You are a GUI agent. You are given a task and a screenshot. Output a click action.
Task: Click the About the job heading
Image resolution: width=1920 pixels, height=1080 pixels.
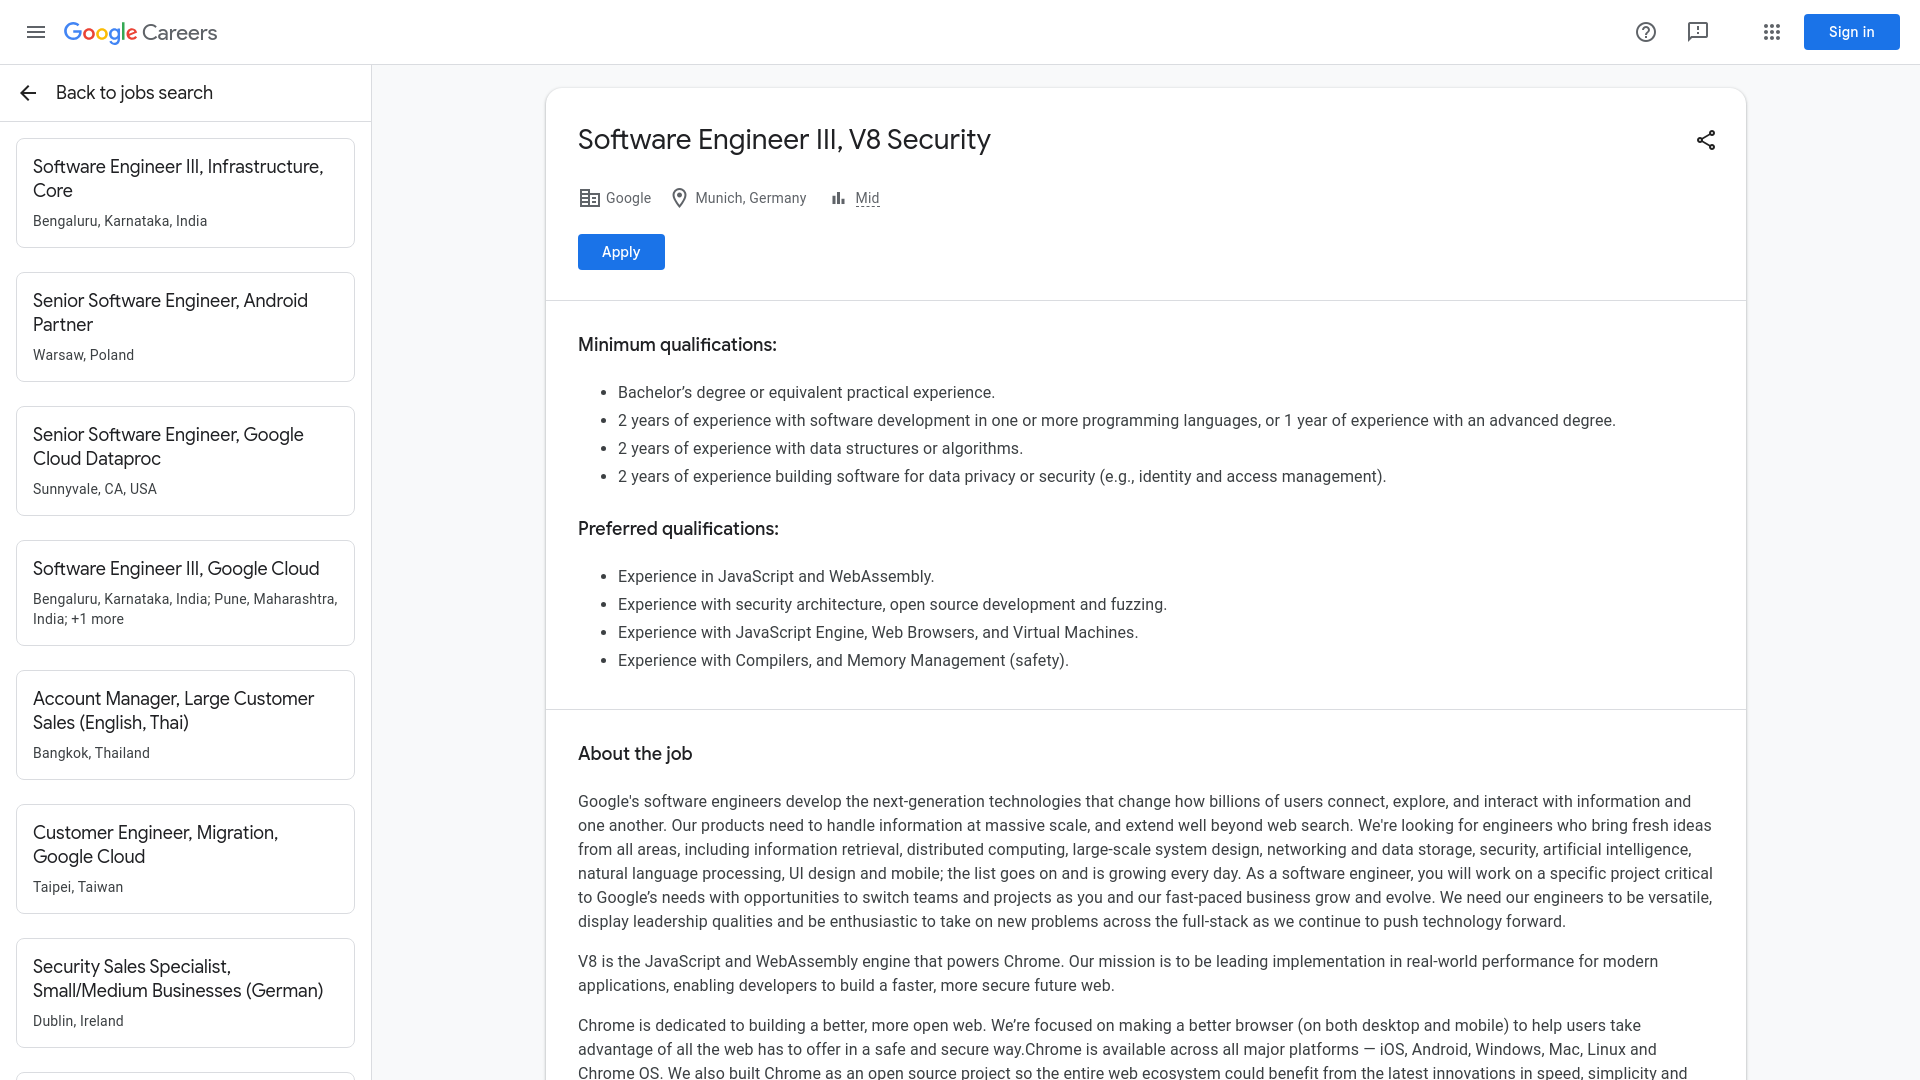pos(635,754)
